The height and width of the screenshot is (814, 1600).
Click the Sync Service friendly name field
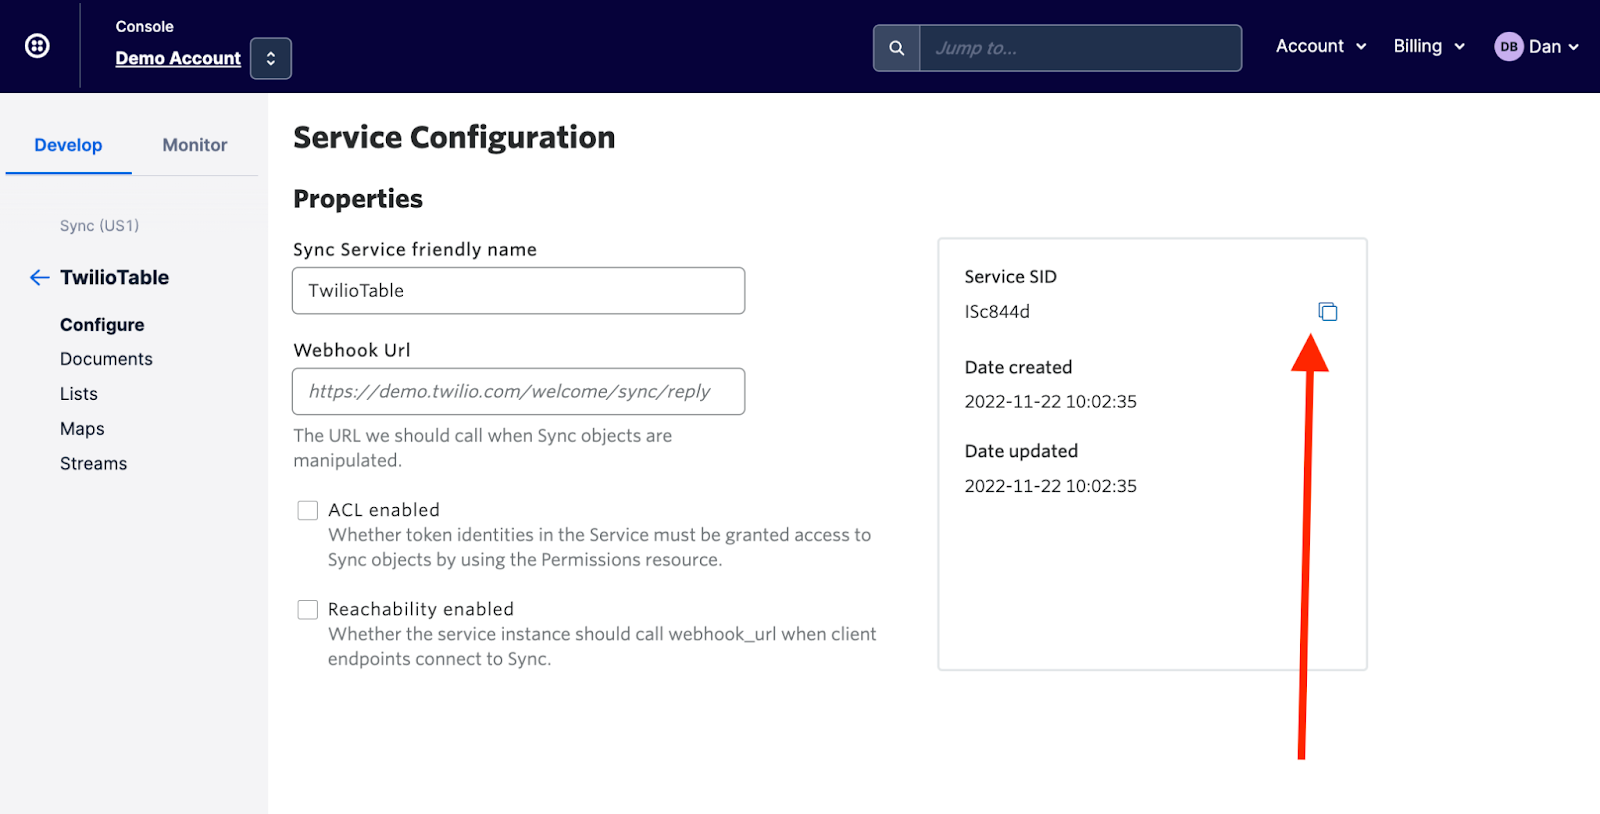518,291
